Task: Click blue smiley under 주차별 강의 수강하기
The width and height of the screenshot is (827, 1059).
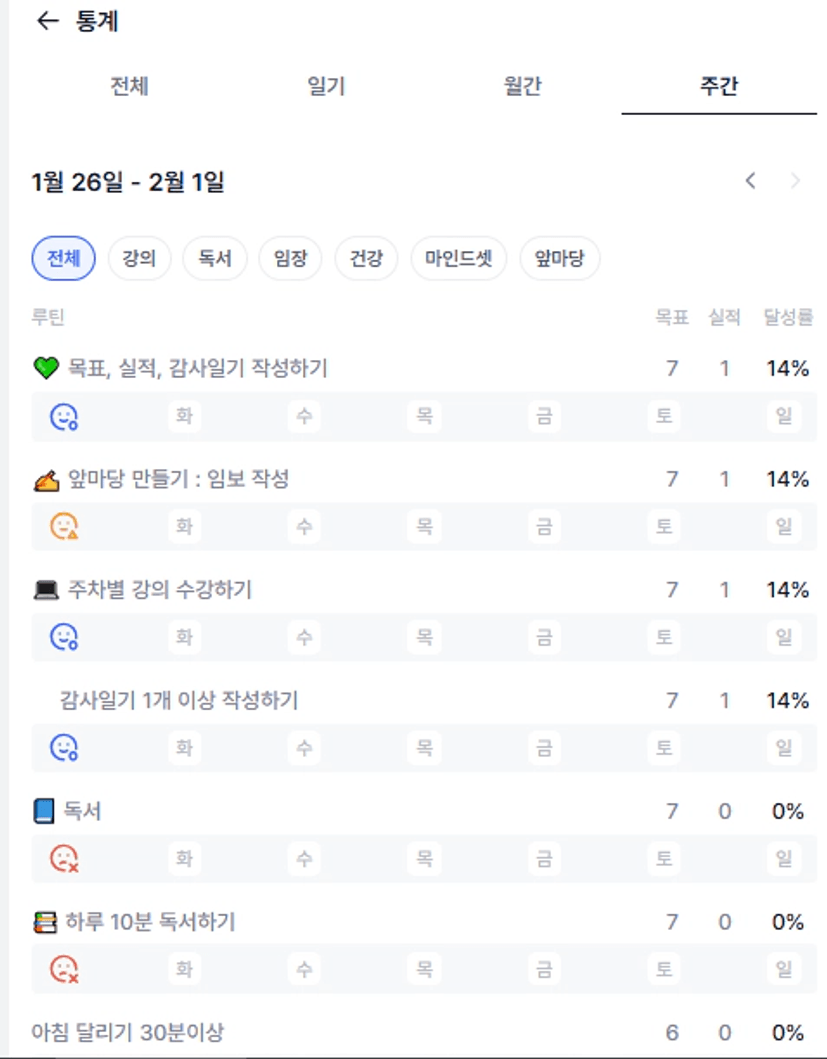Action: click(64, 636)
